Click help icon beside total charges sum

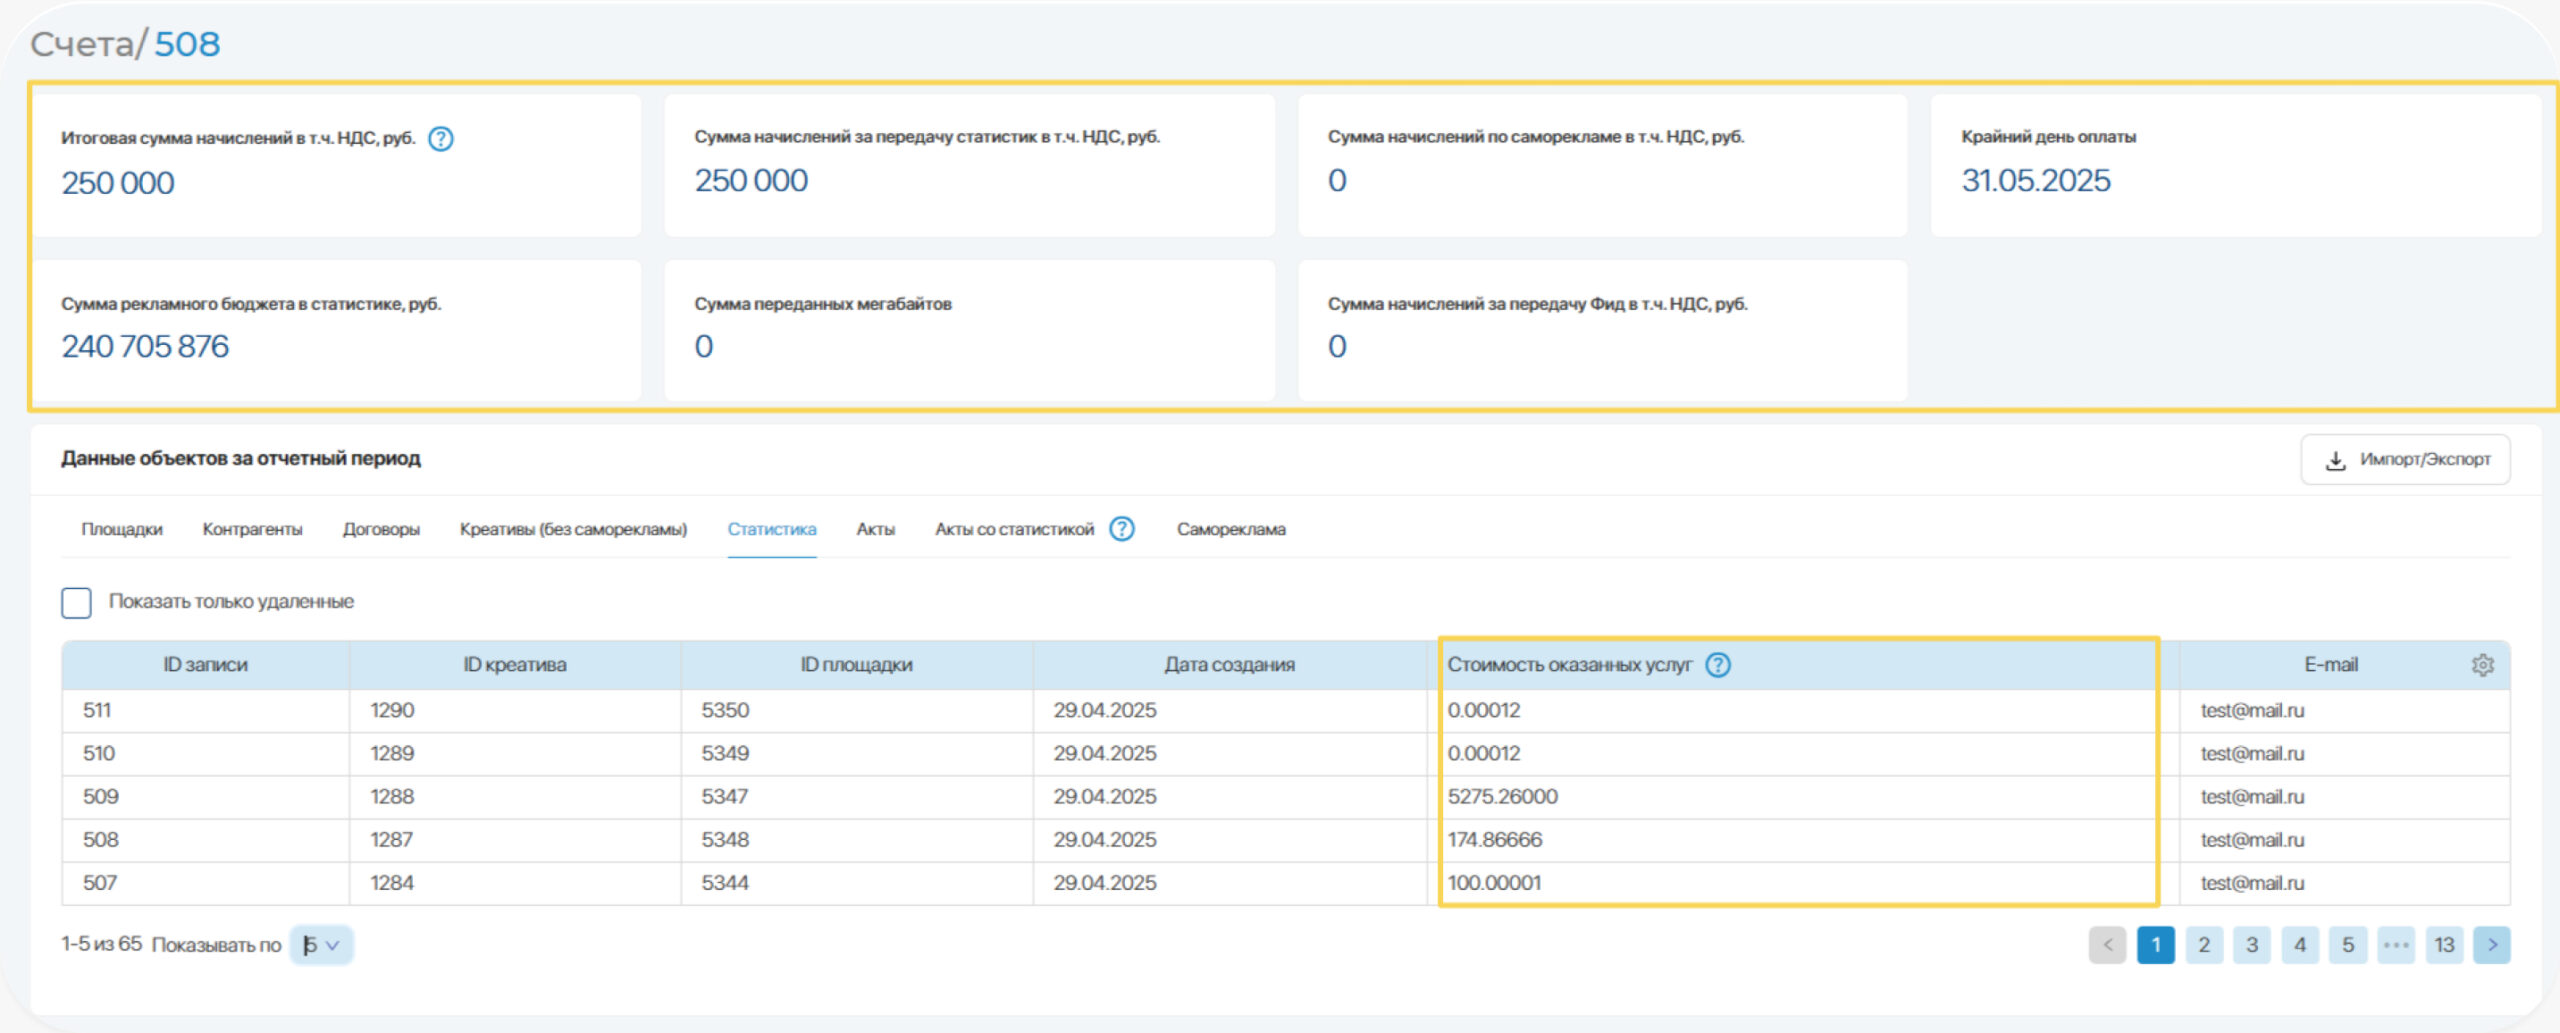[440, 139]
